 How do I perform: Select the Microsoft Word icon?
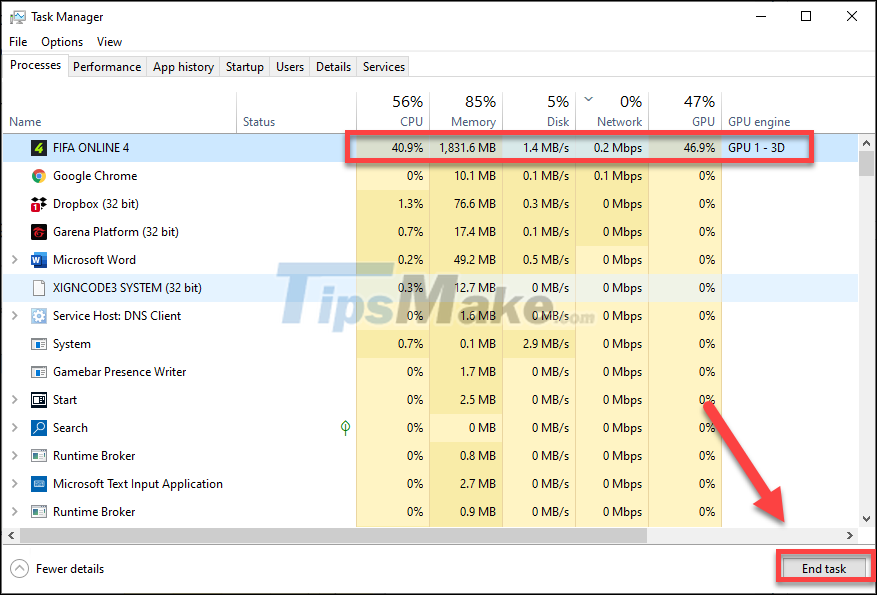37,259
